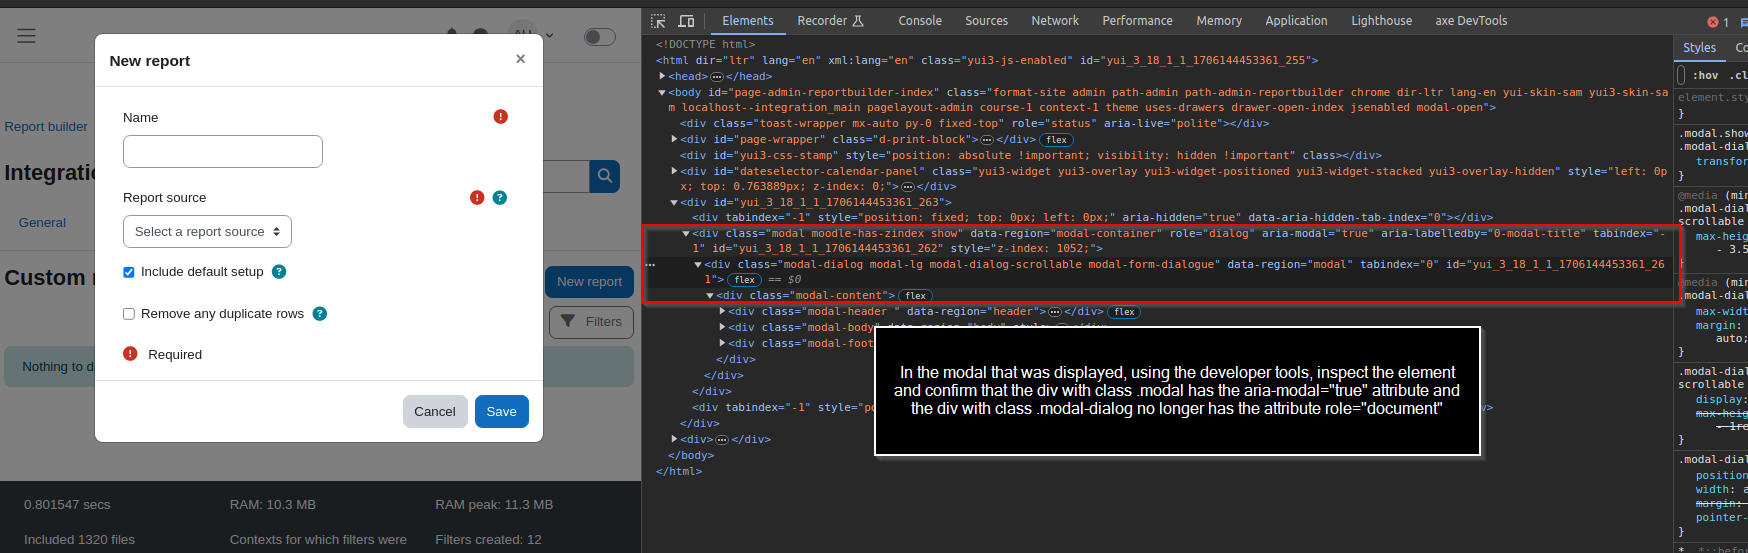This screenshot has width=1748, height=553.
Task: Open the hamburger side menu
Action: point(27,36)
